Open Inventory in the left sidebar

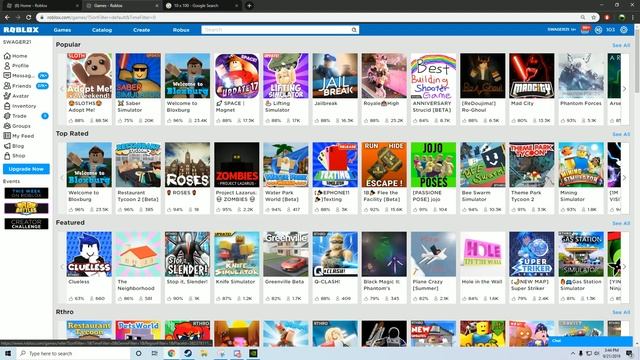click(x=20, y=106)
